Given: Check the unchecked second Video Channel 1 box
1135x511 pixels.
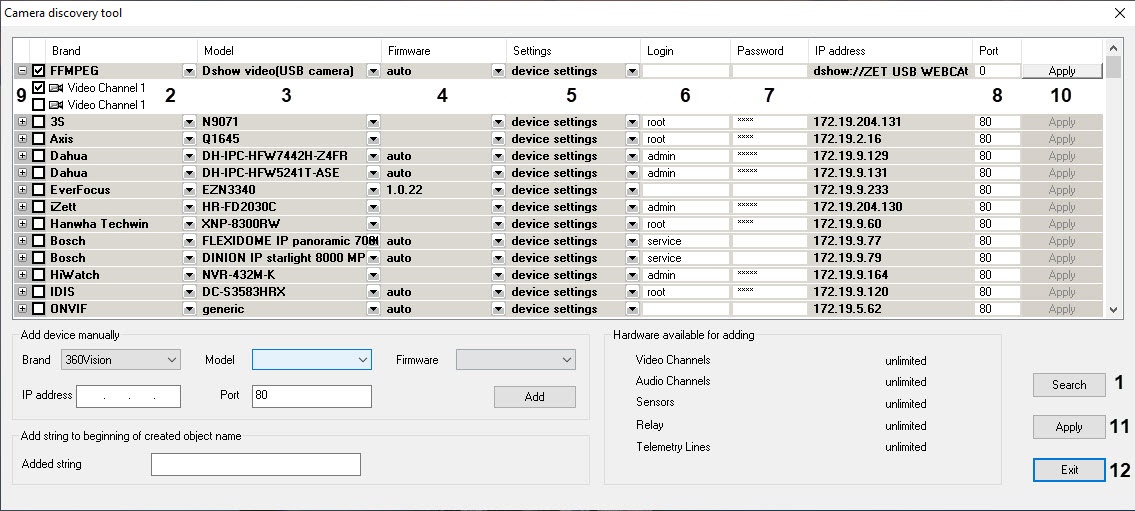Looking at the screenshot, I should pyautogui.click(x=39, y=105).
